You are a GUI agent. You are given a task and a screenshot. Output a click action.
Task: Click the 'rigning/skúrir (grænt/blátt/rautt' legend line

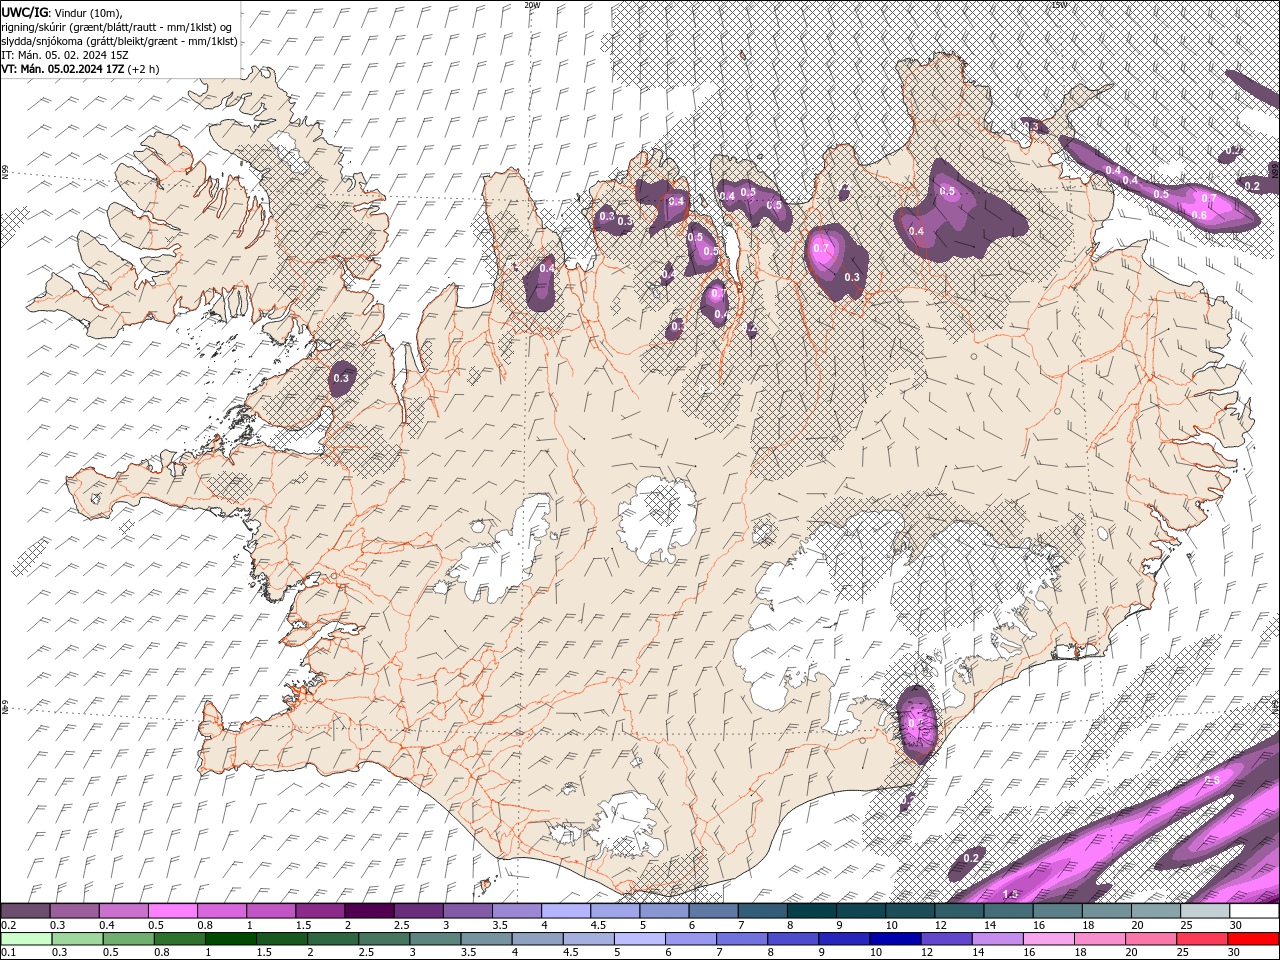coord(118,27)
